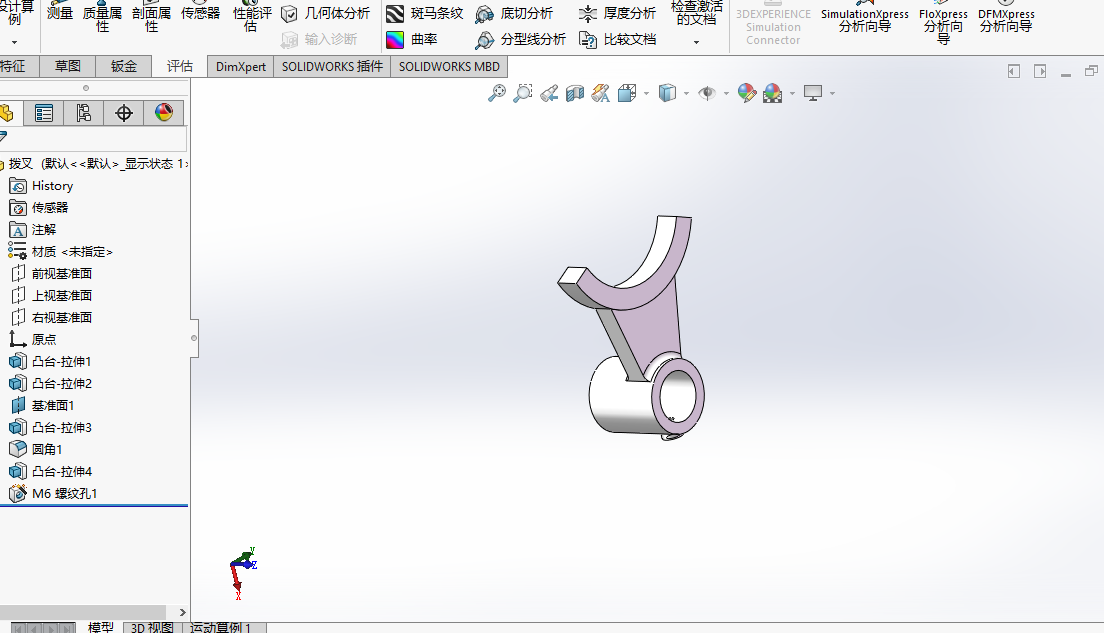Select 传感器 folder in feature tree
Screen dimensions: 1104x633
(39, 208)
